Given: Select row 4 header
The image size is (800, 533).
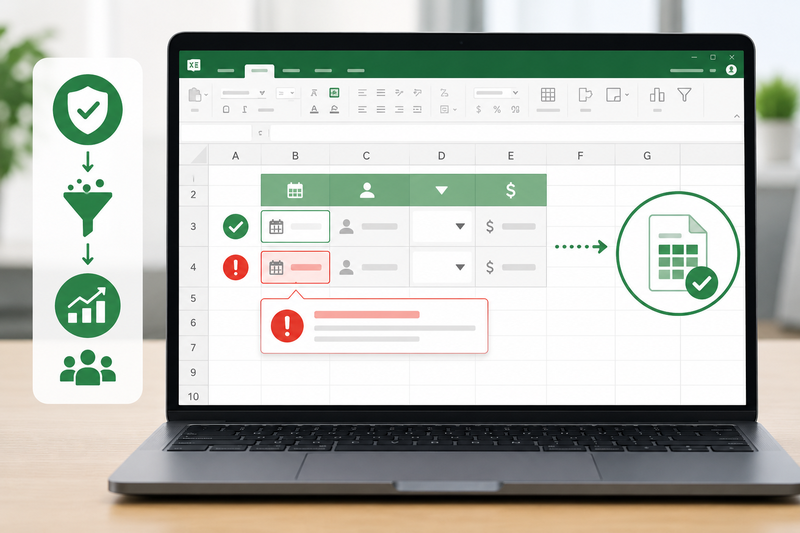Looking at the screenshot, I should click(193, 267).
